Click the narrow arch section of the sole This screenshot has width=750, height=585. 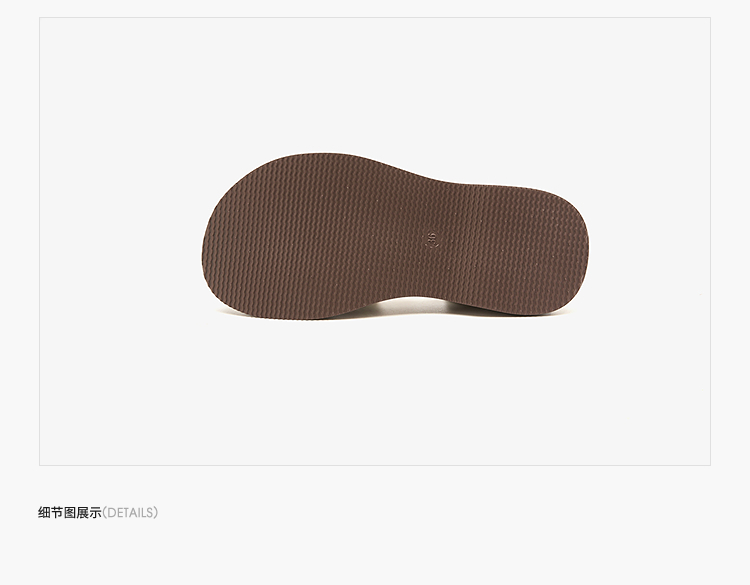(x=421, y=239)
